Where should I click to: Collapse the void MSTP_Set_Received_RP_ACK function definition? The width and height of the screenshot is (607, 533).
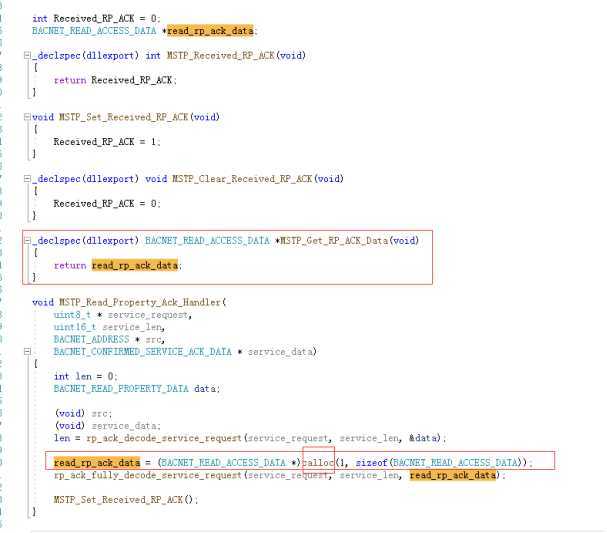click(x=27, y=117)
